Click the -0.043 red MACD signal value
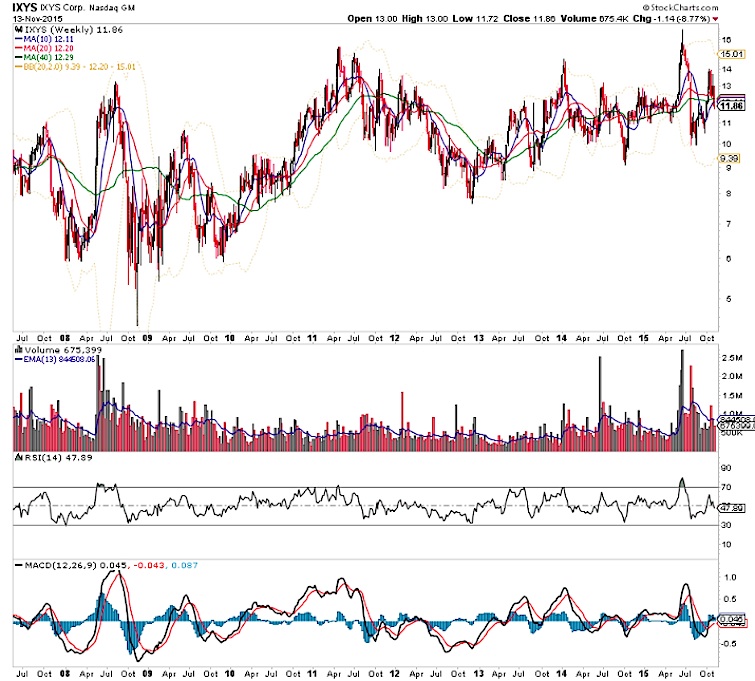 point(149,565)
